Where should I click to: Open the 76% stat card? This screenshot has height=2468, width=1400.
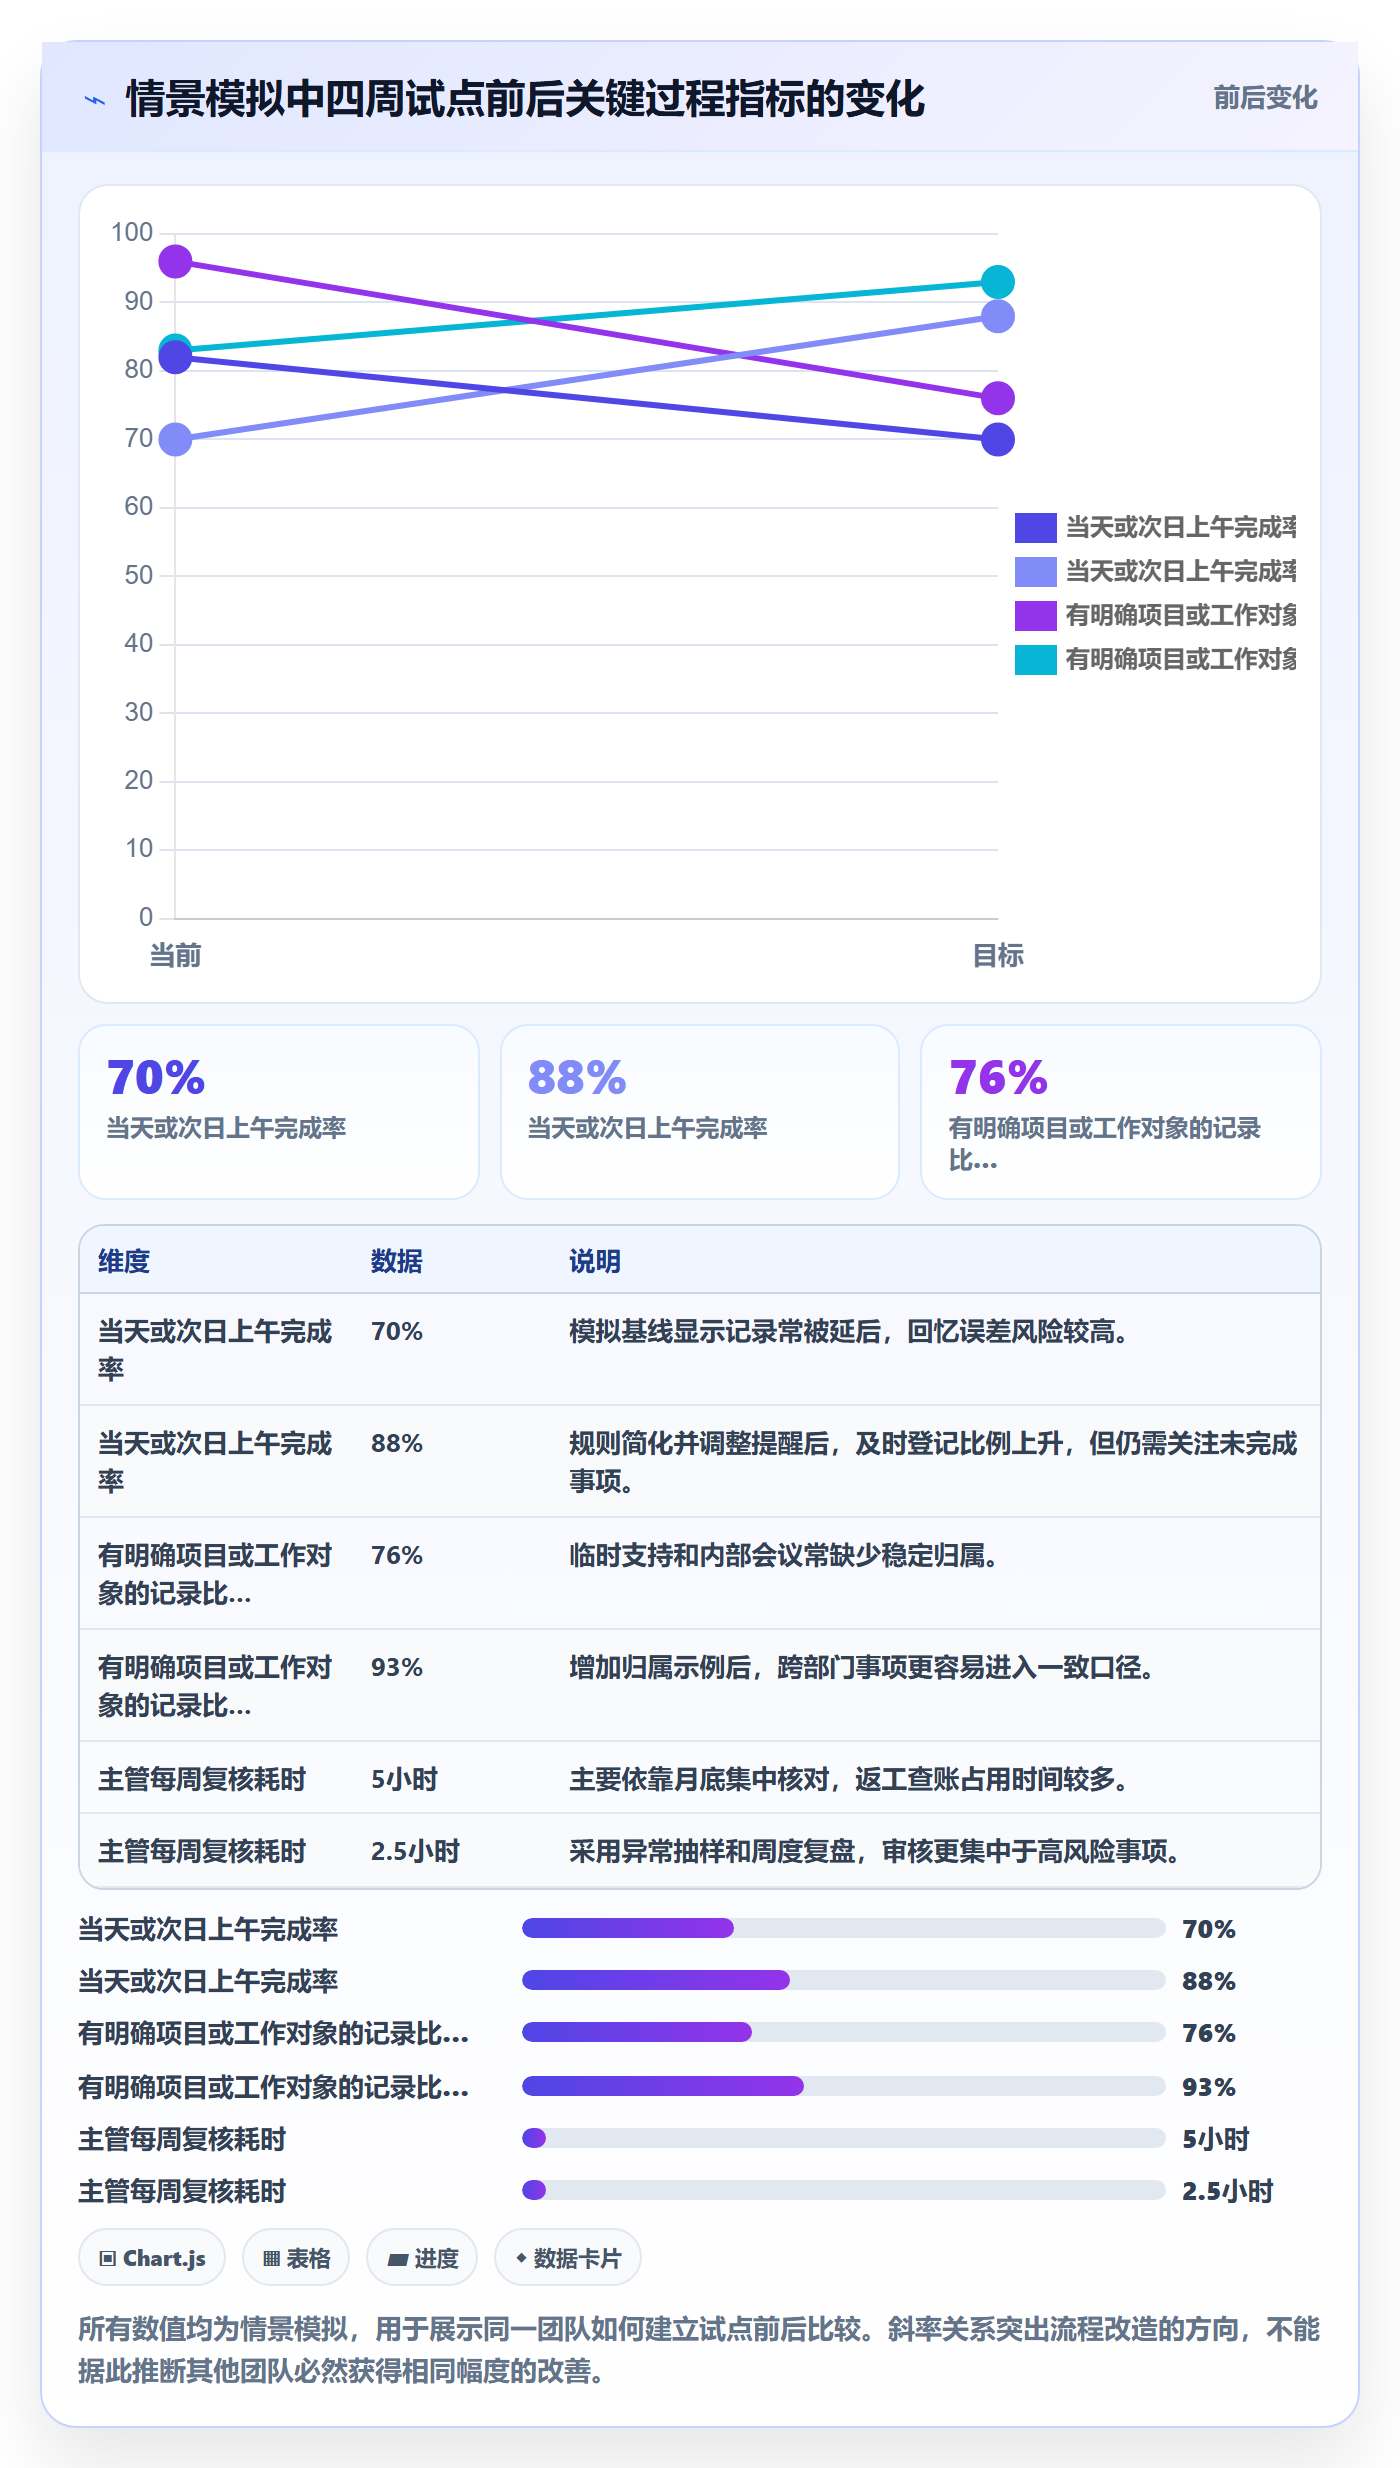pyautogui.click(x=1121, y=1112)
